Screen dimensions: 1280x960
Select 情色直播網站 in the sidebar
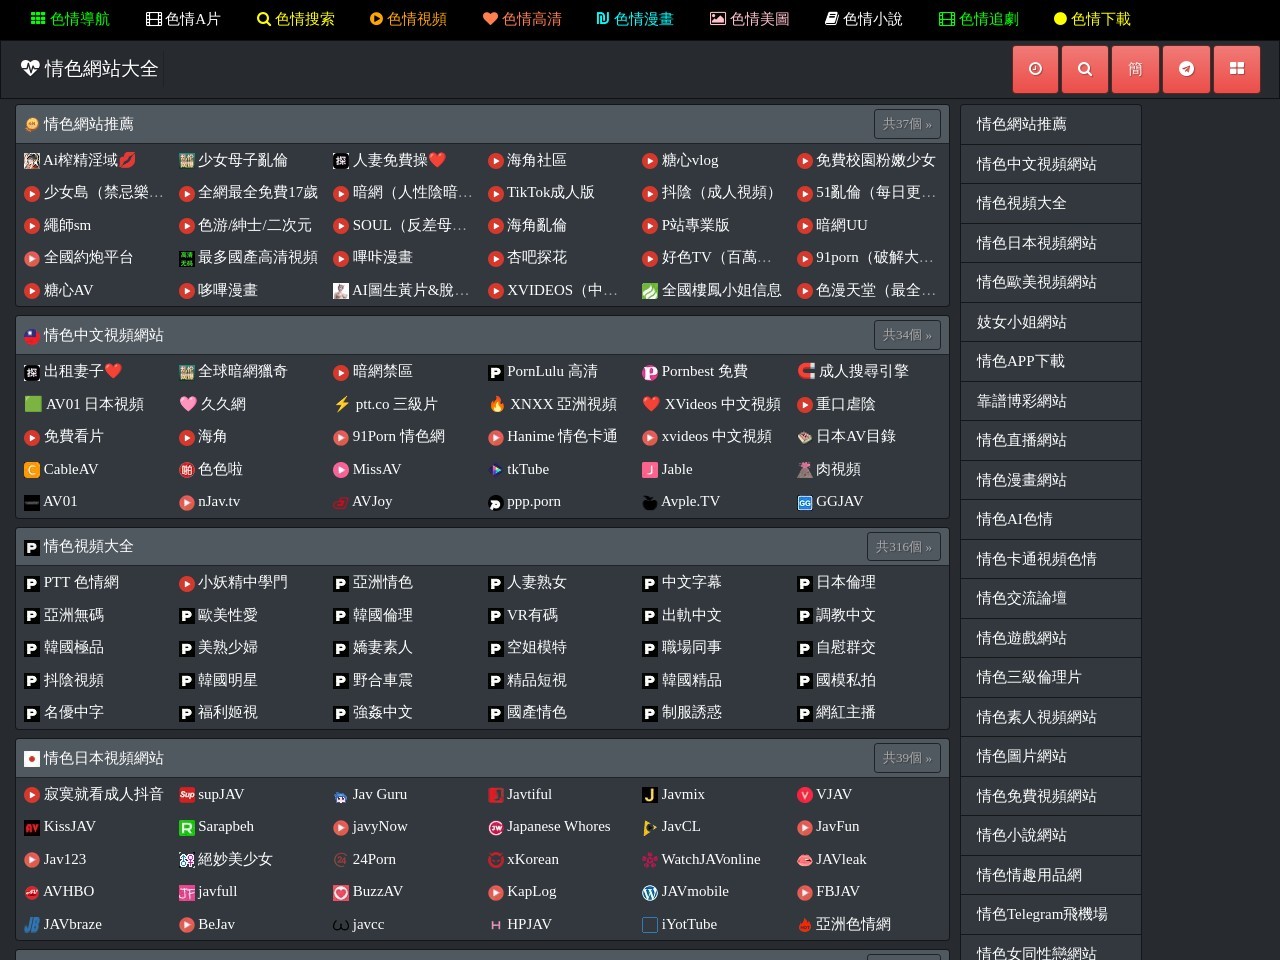1020,440
